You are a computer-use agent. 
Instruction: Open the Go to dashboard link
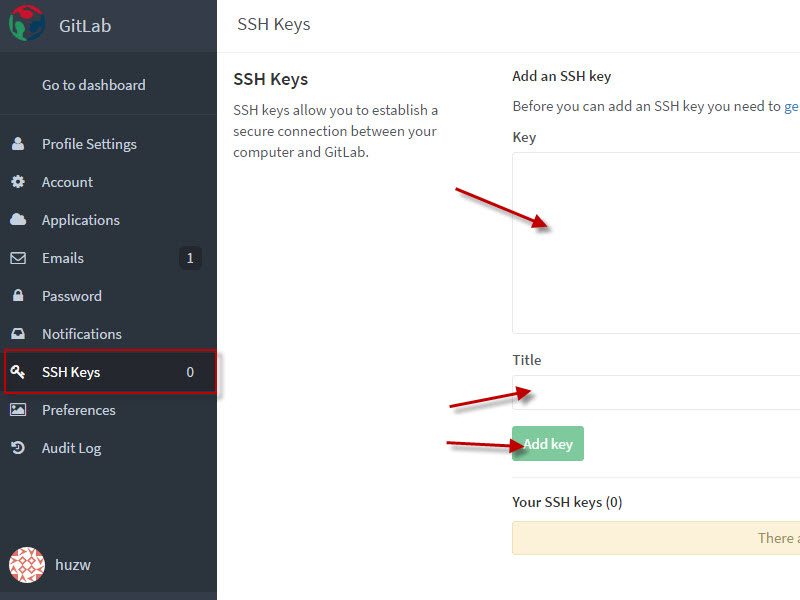point(93,85)
